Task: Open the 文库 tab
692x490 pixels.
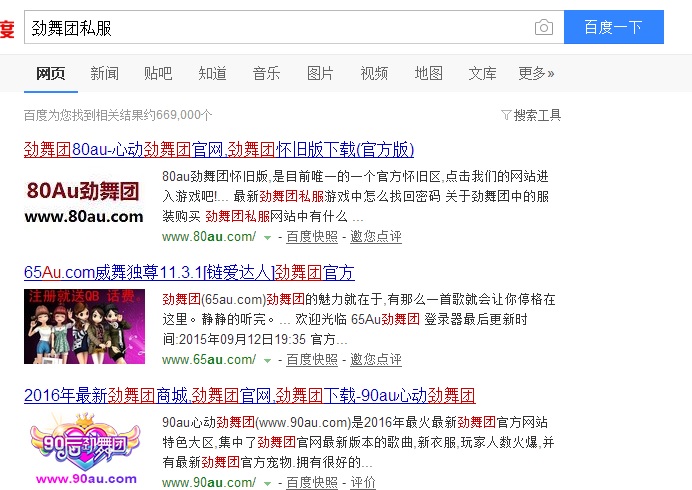Action: [482, 73]
